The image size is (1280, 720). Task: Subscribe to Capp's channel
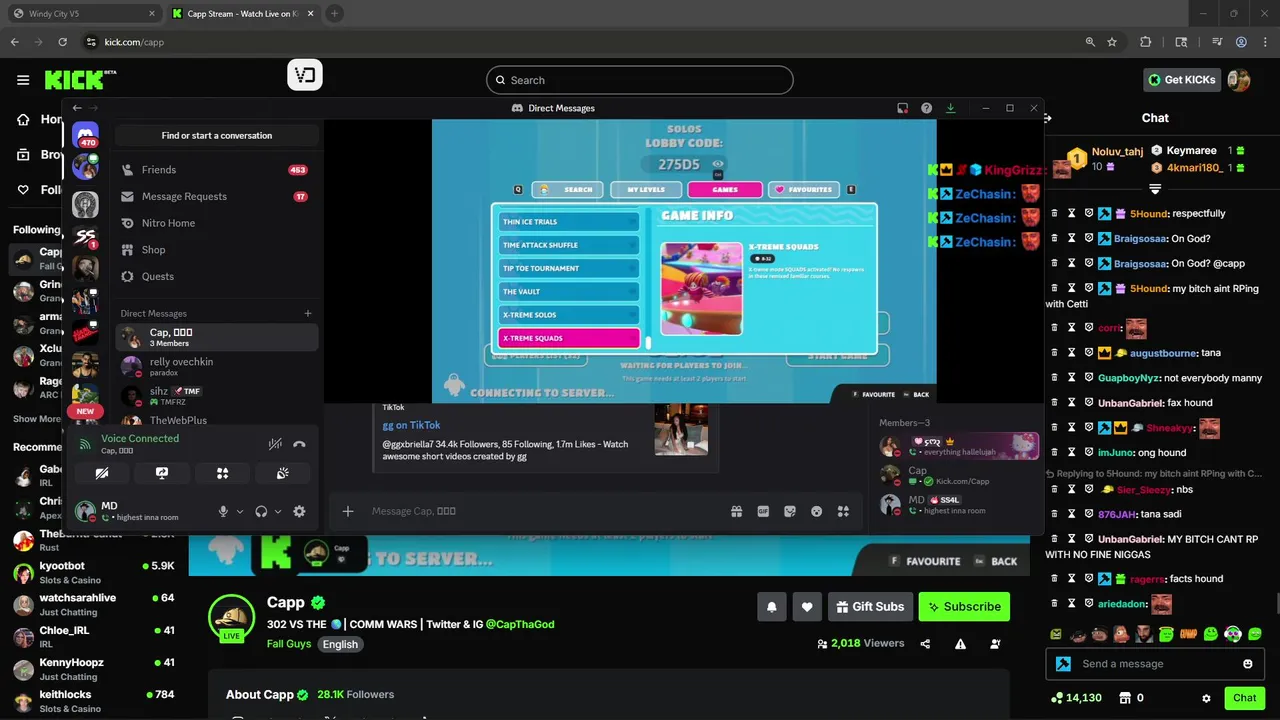tap(964, 606)
